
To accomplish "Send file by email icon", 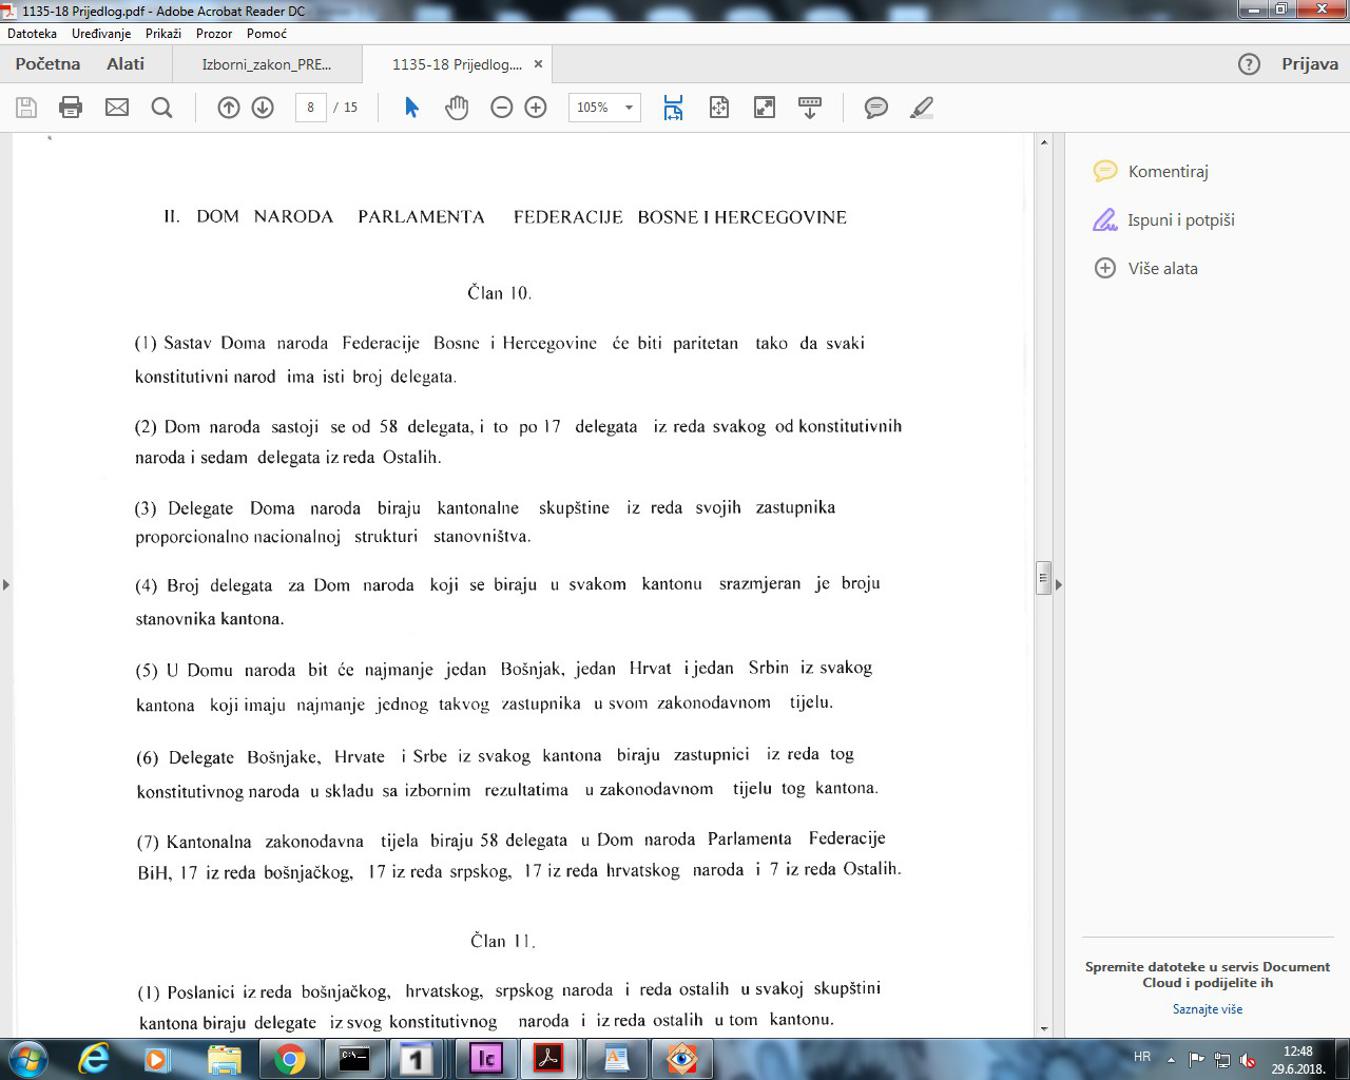I will point(117,107).
